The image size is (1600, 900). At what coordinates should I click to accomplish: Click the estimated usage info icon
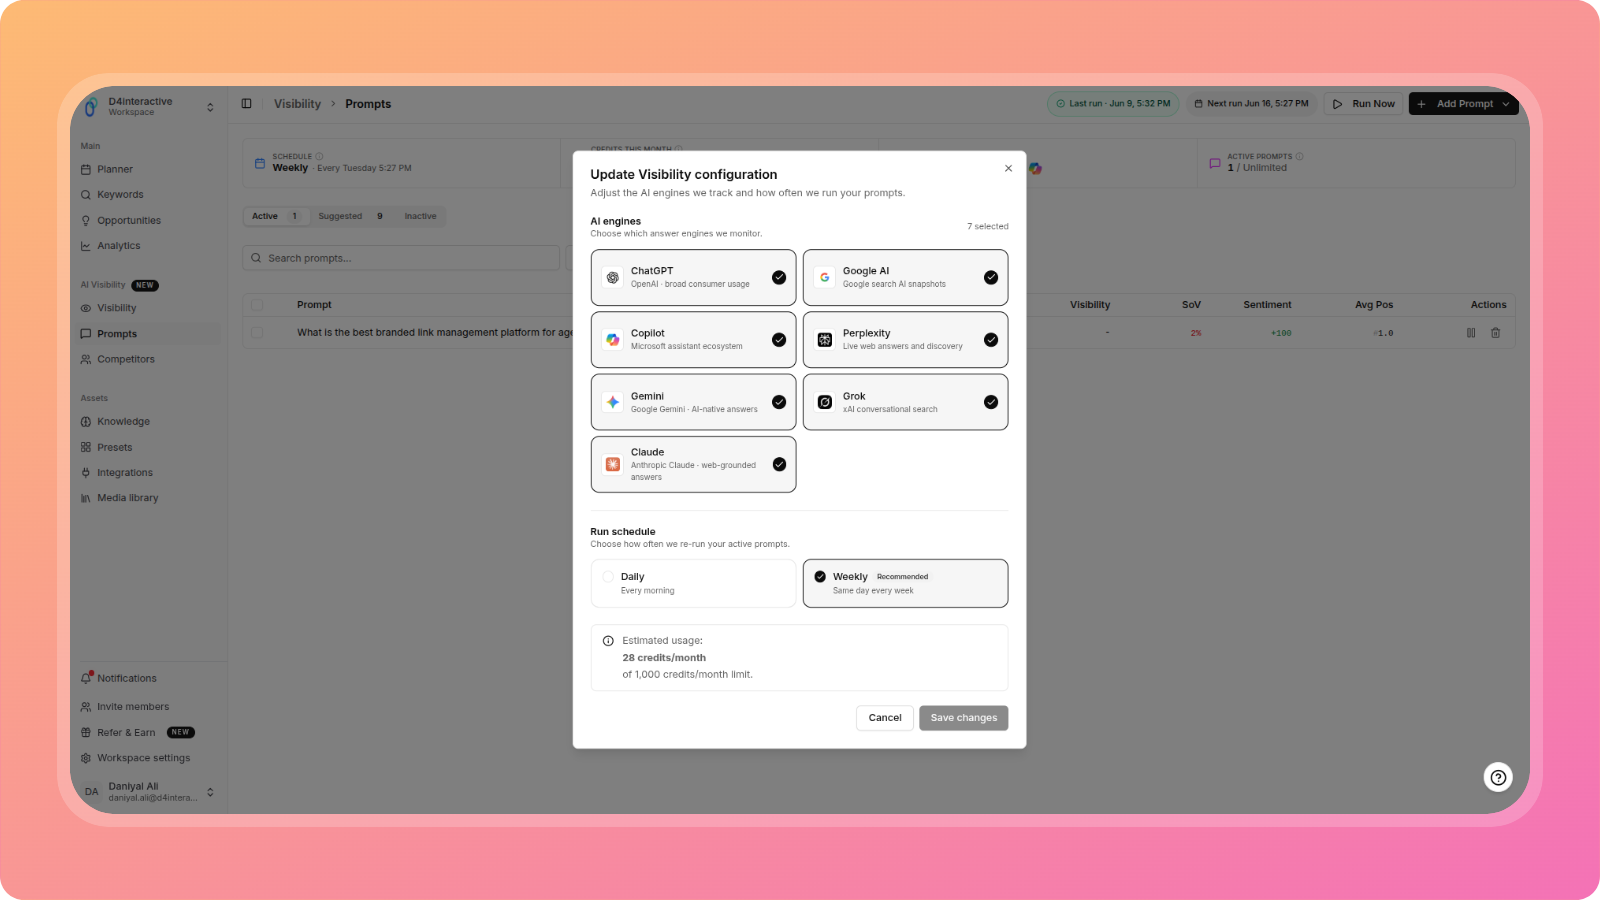click(x=608, y=641)
